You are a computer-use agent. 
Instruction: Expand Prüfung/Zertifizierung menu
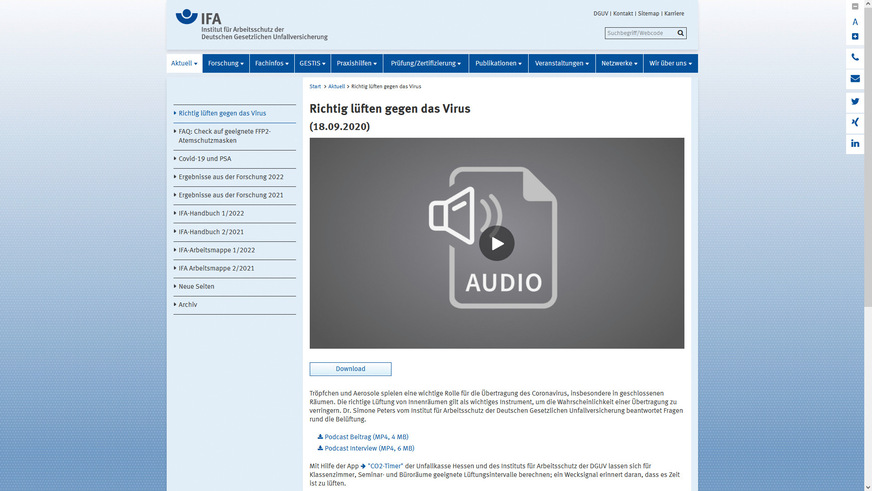(426, 63)
